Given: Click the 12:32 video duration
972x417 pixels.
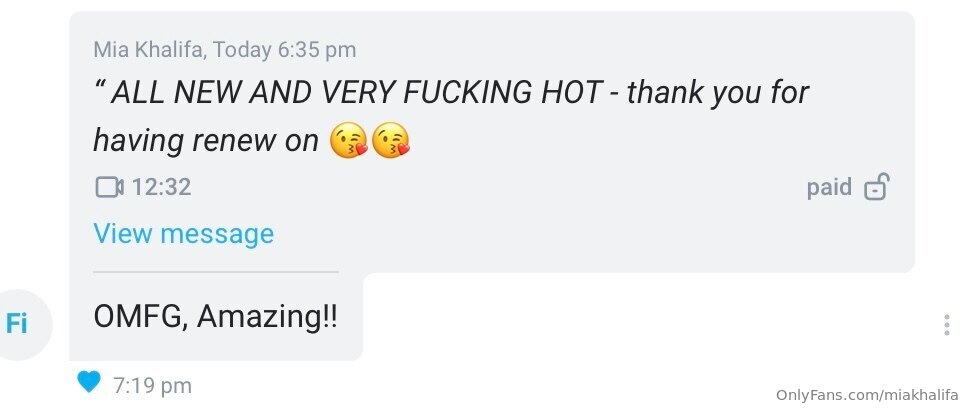Looking at the screenshot, I should tap(161, 187).
